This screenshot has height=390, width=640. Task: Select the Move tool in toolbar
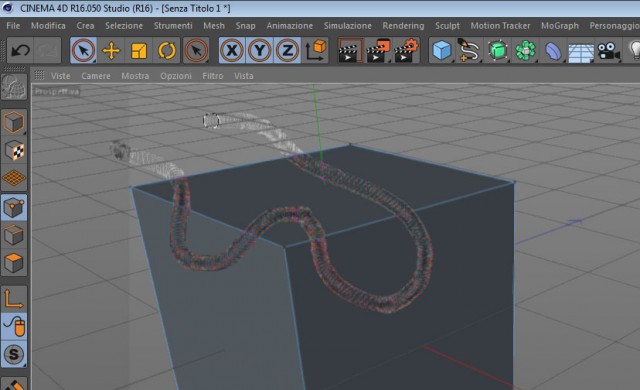pos(111,51)
